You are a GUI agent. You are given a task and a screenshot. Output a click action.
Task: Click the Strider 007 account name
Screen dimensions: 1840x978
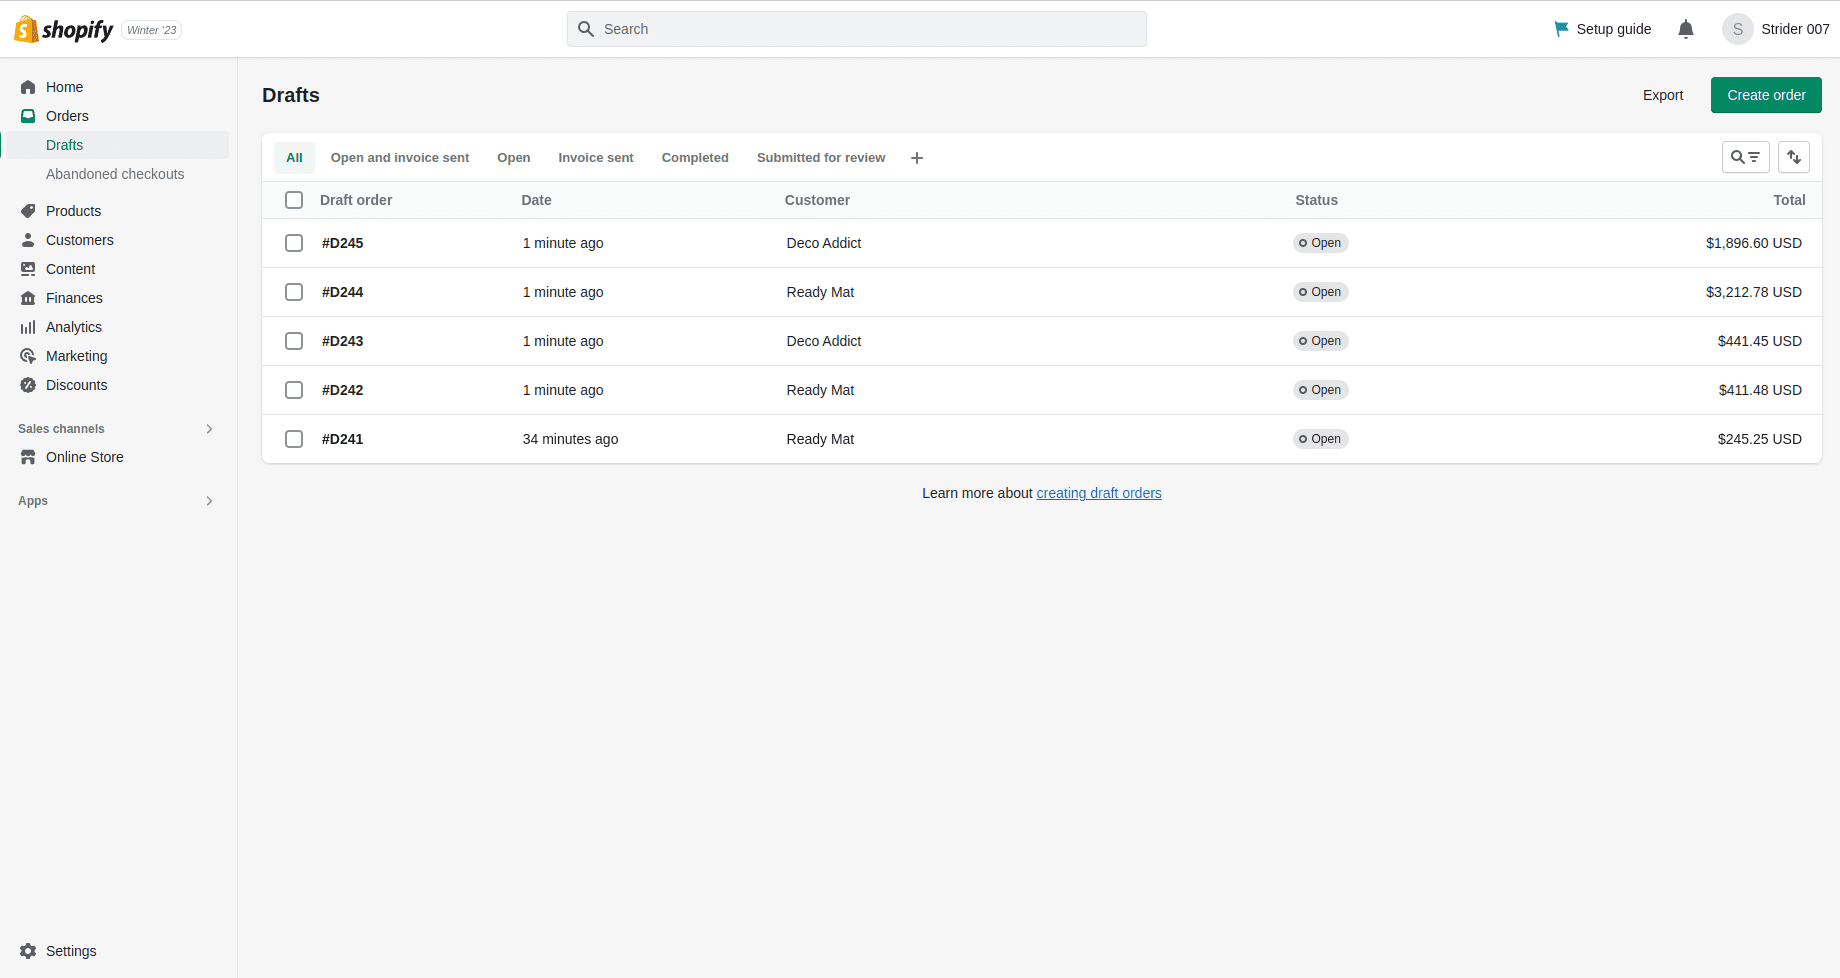(x=1795, y=29)
